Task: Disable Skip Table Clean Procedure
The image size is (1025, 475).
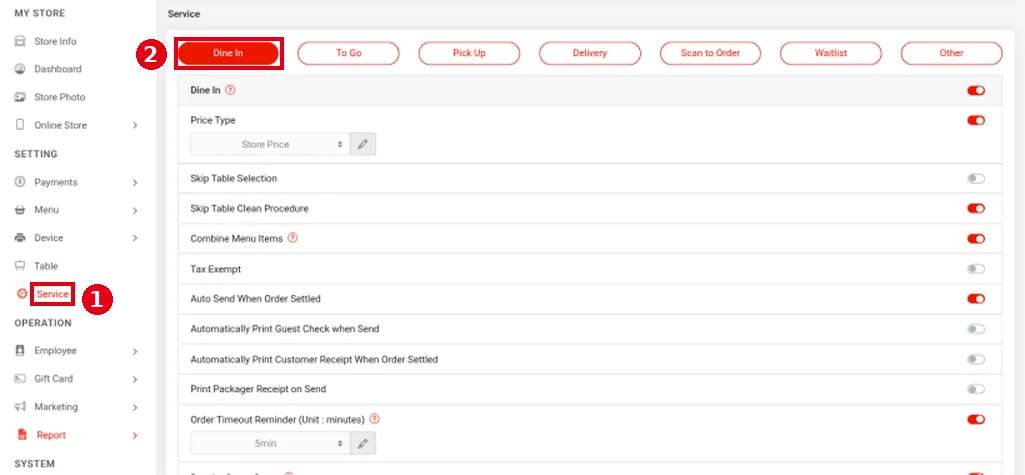Action: click(x=976, y=208)
